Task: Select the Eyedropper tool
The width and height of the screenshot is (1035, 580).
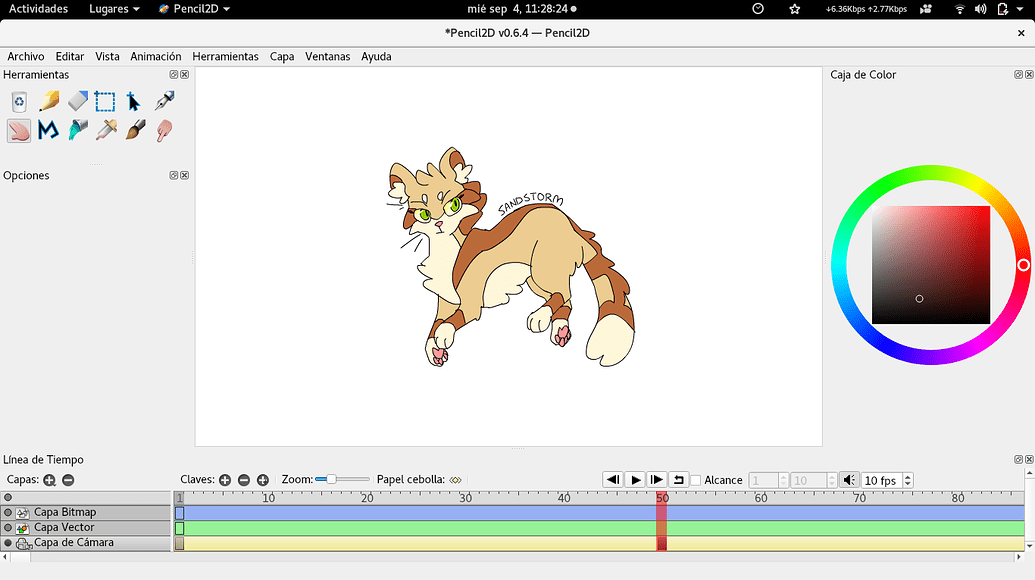Action: pyautogui.click(x=106, y=130)
